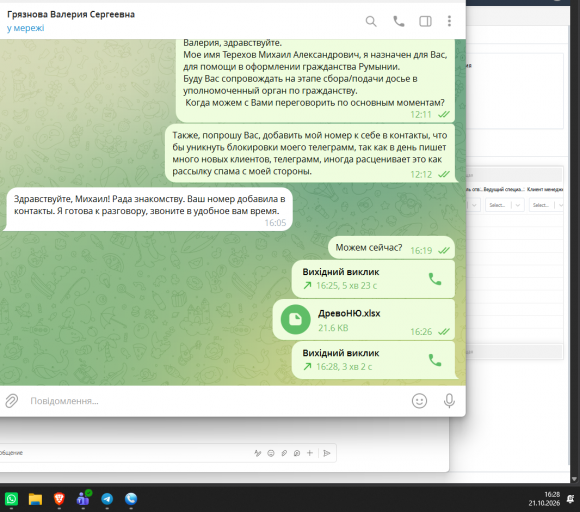The height and width of the screenshot is (512, 580).
Task: Click text formatting icon in background chat
Action: click(x=257, y=453)
